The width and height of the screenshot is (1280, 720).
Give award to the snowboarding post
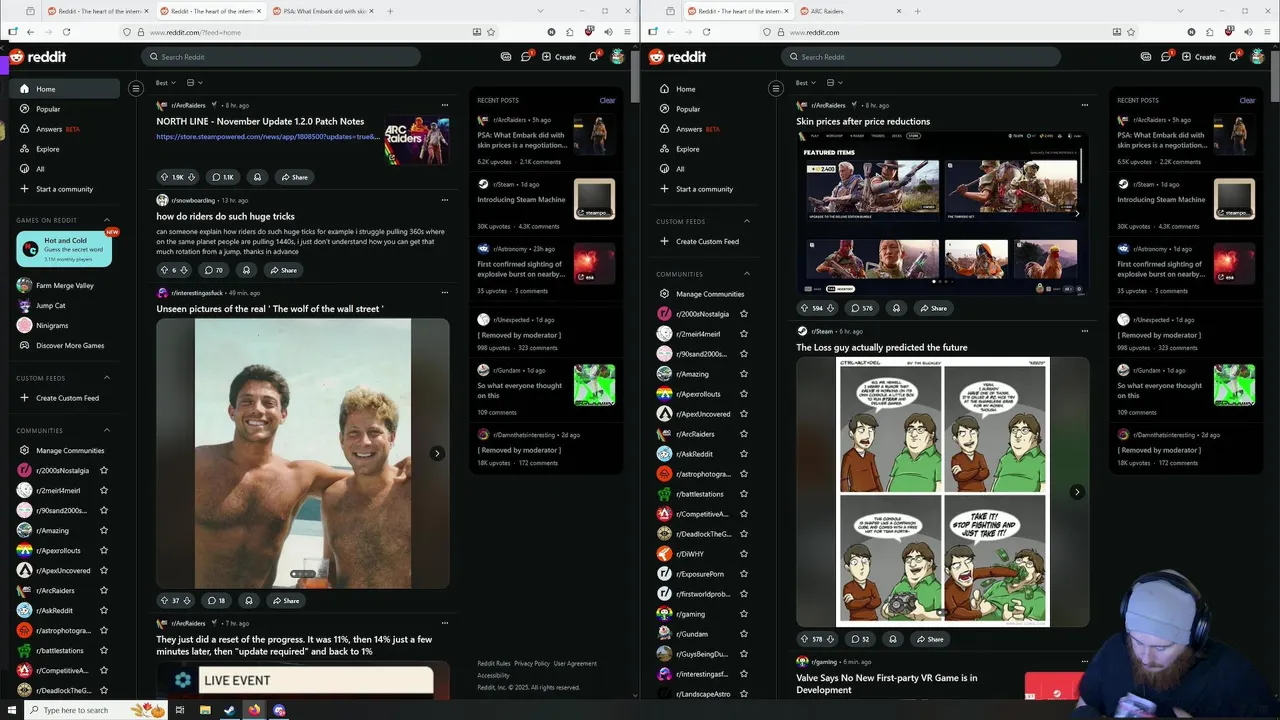pos(246,270)
